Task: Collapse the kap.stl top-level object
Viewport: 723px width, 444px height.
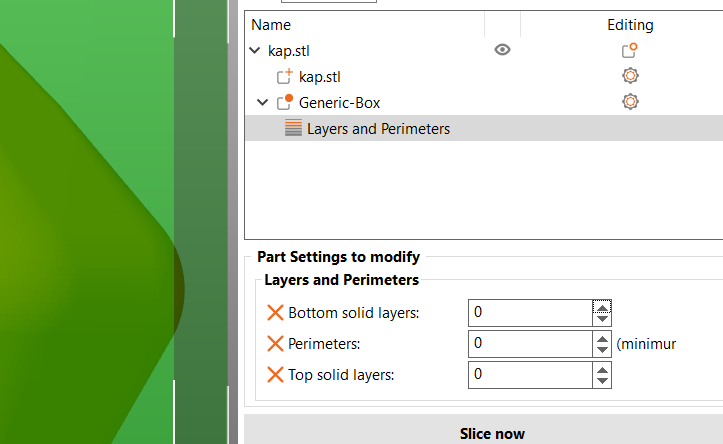Action: tap(255, 50)
